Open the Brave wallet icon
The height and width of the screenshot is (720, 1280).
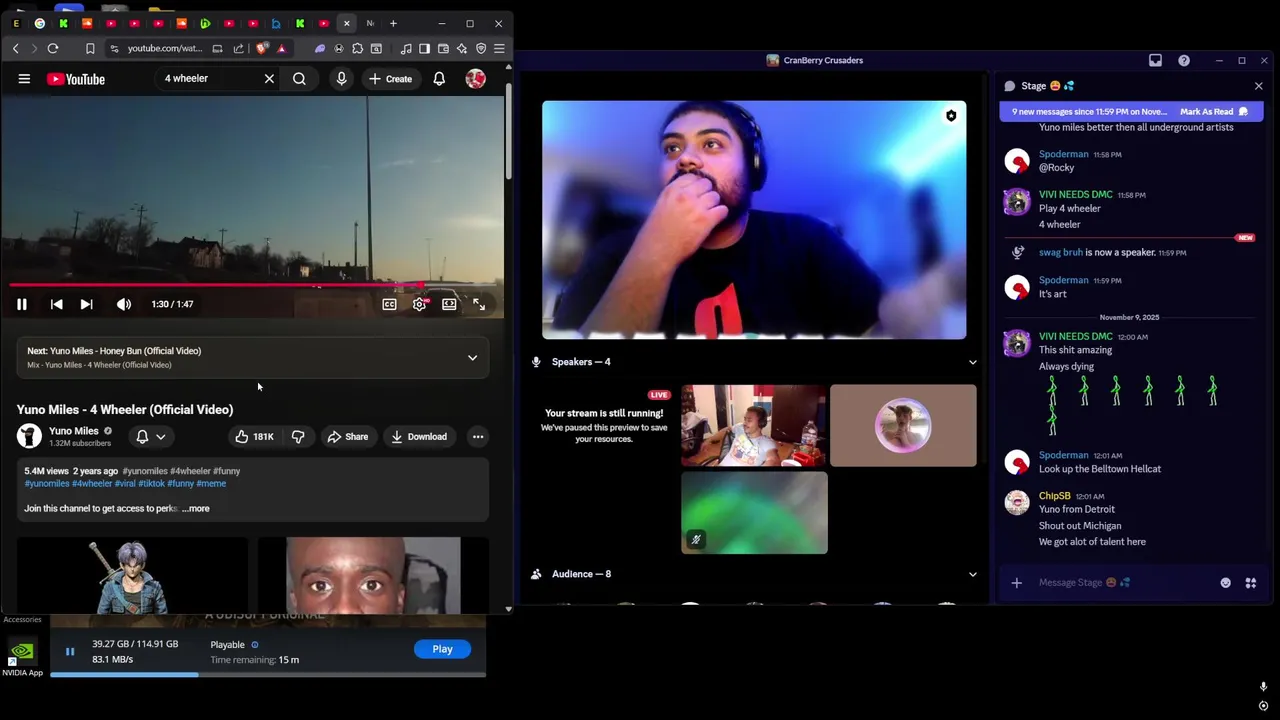pos(443,48)
